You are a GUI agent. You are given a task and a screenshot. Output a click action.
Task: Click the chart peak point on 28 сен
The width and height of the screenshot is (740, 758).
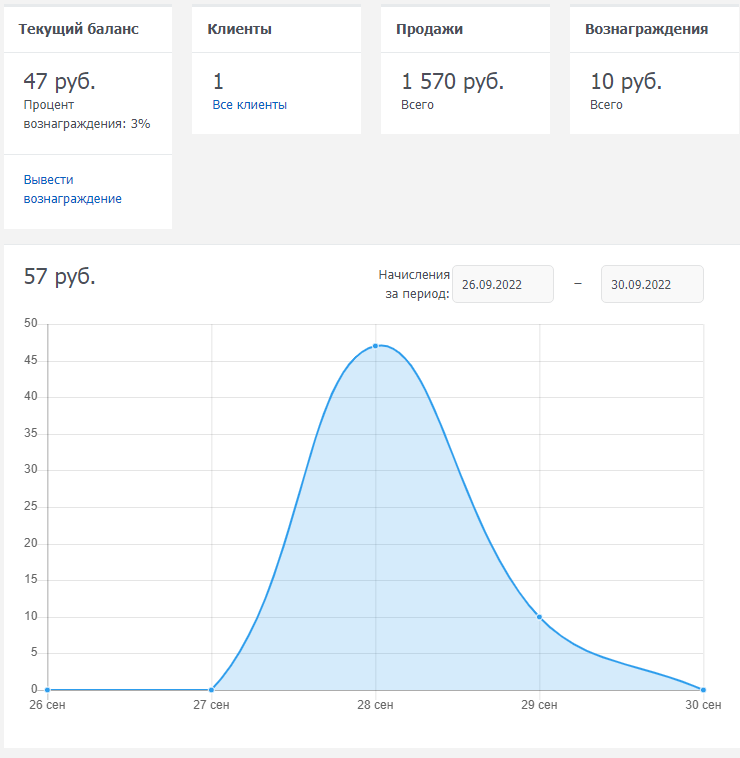tap(376, 346)
